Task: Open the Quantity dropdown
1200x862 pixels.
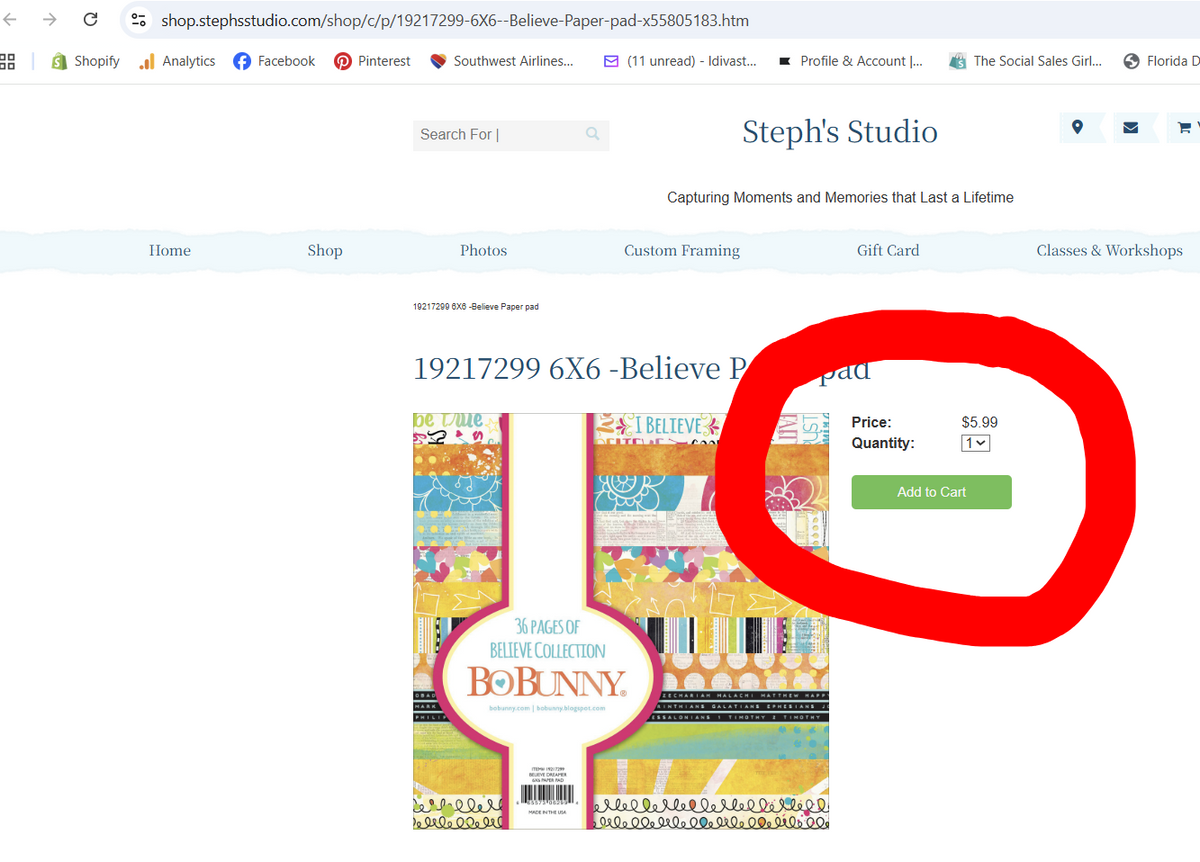Action: [x=975, y=443]
